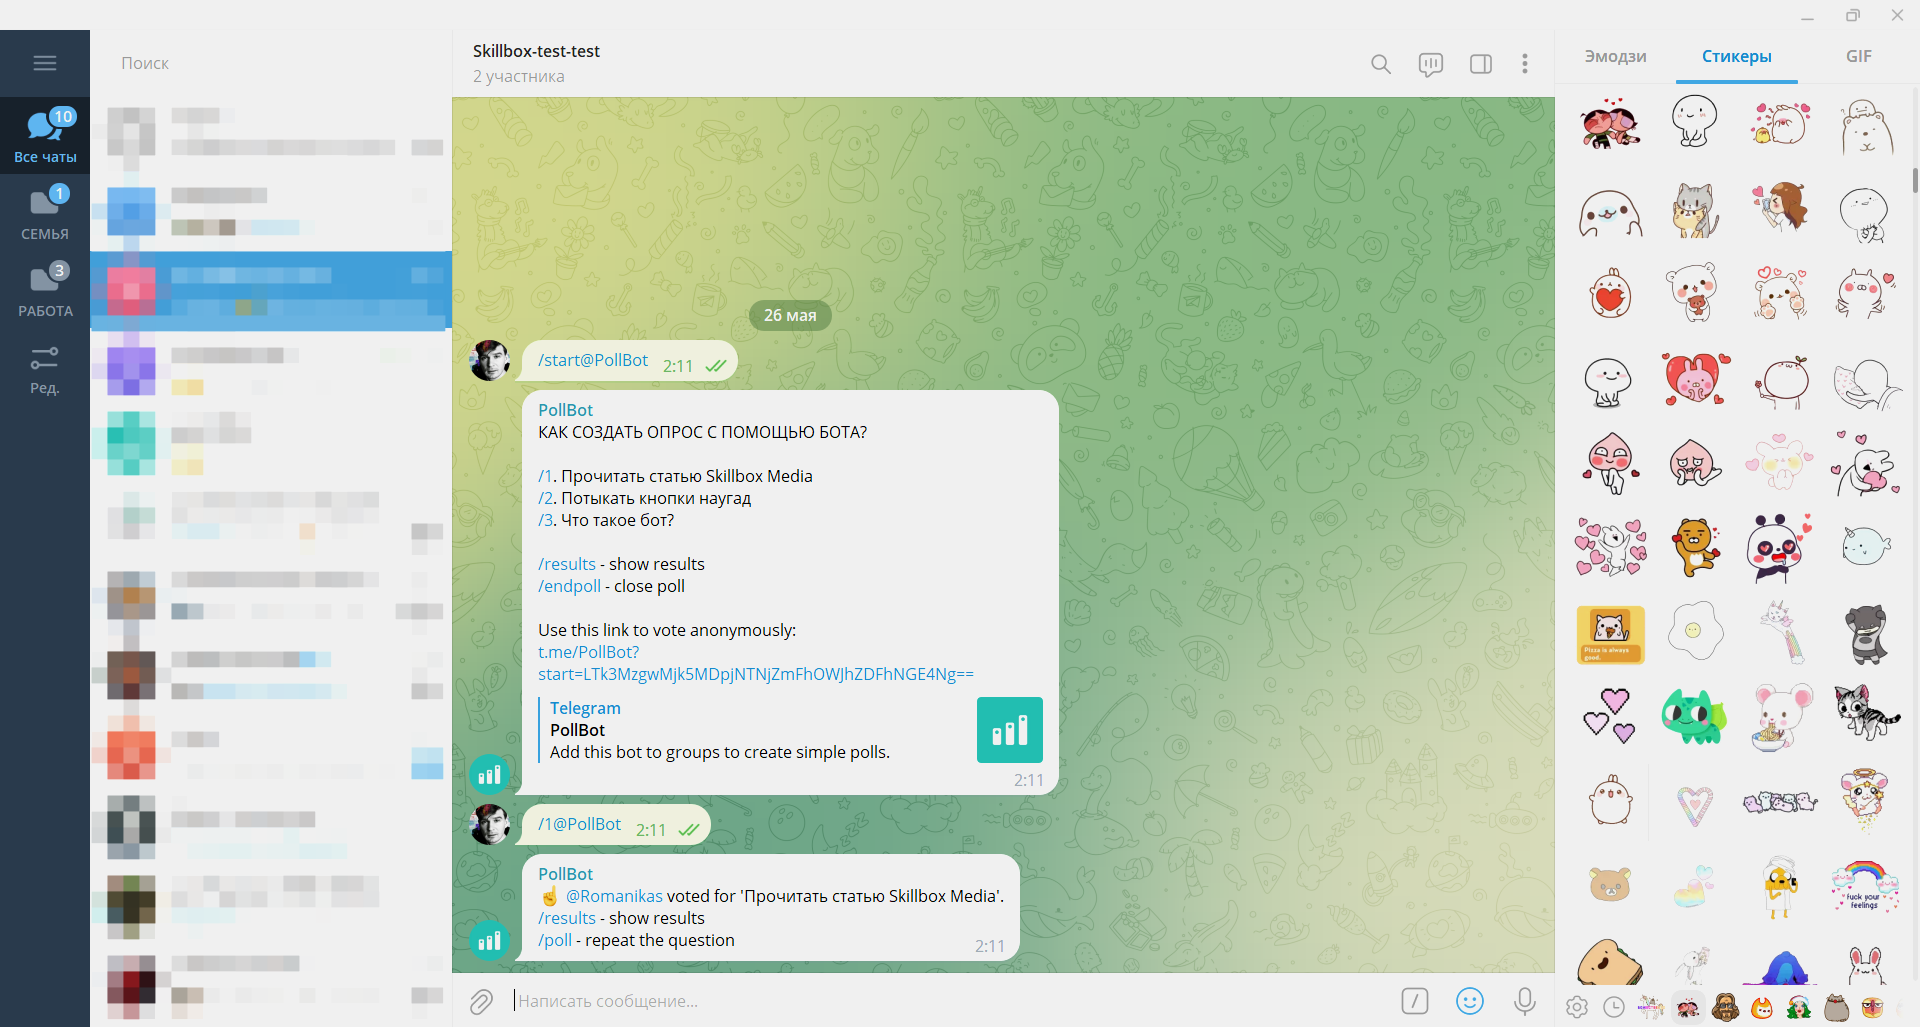
Task: Open the highlighted blue chat in list
Action: pyautogui.click(x=271, y=290)
